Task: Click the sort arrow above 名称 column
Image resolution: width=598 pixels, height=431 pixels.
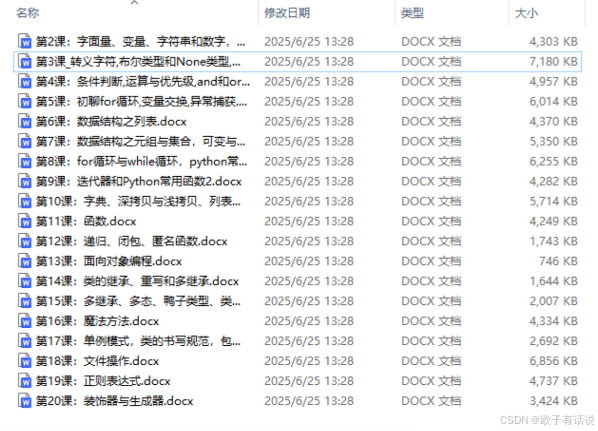Action: [134, 3]
